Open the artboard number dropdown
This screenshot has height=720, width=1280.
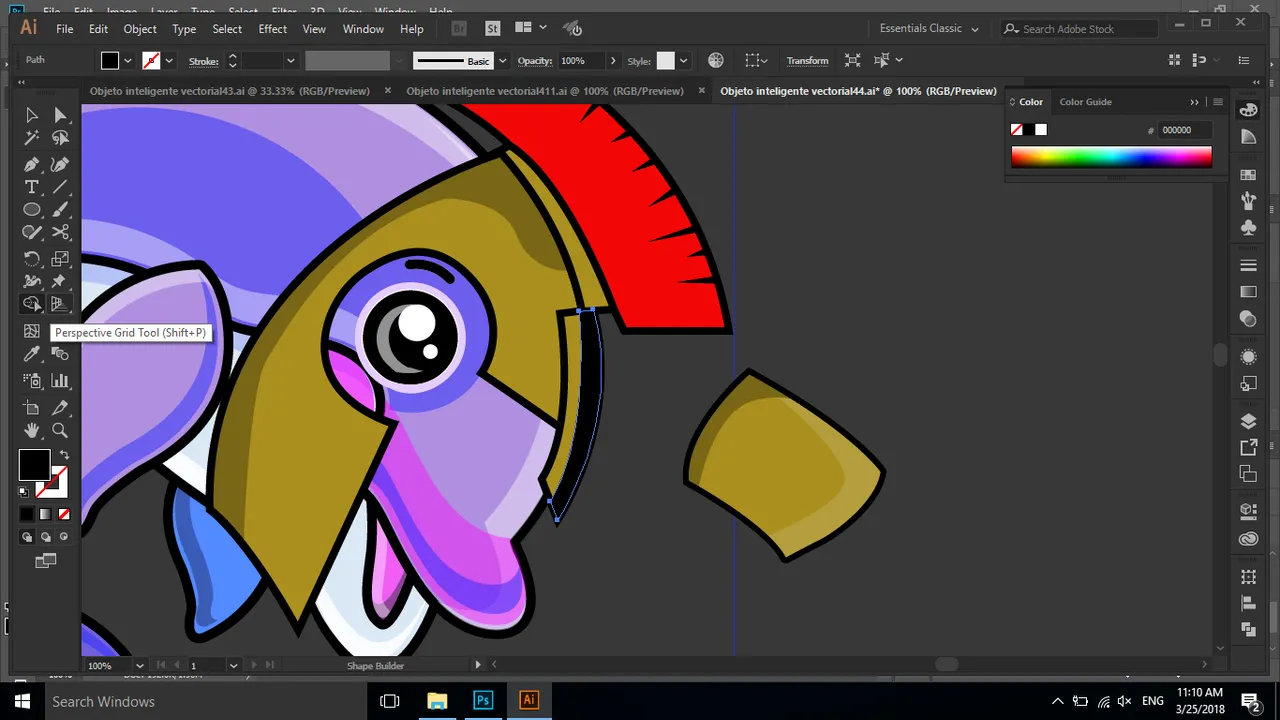click(x=233, y=665)
